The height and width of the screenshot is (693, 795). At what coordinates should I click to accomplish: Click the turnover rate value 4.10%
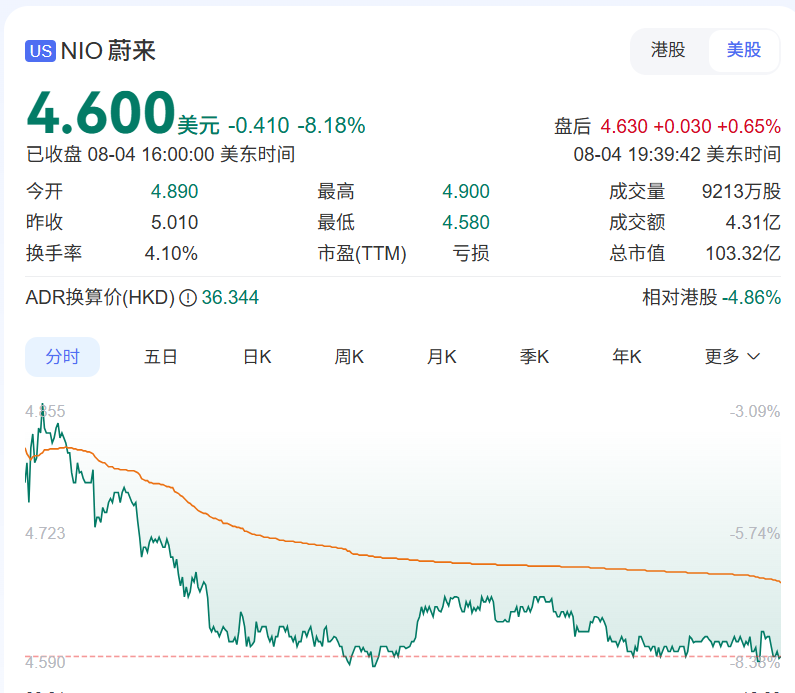171,253
